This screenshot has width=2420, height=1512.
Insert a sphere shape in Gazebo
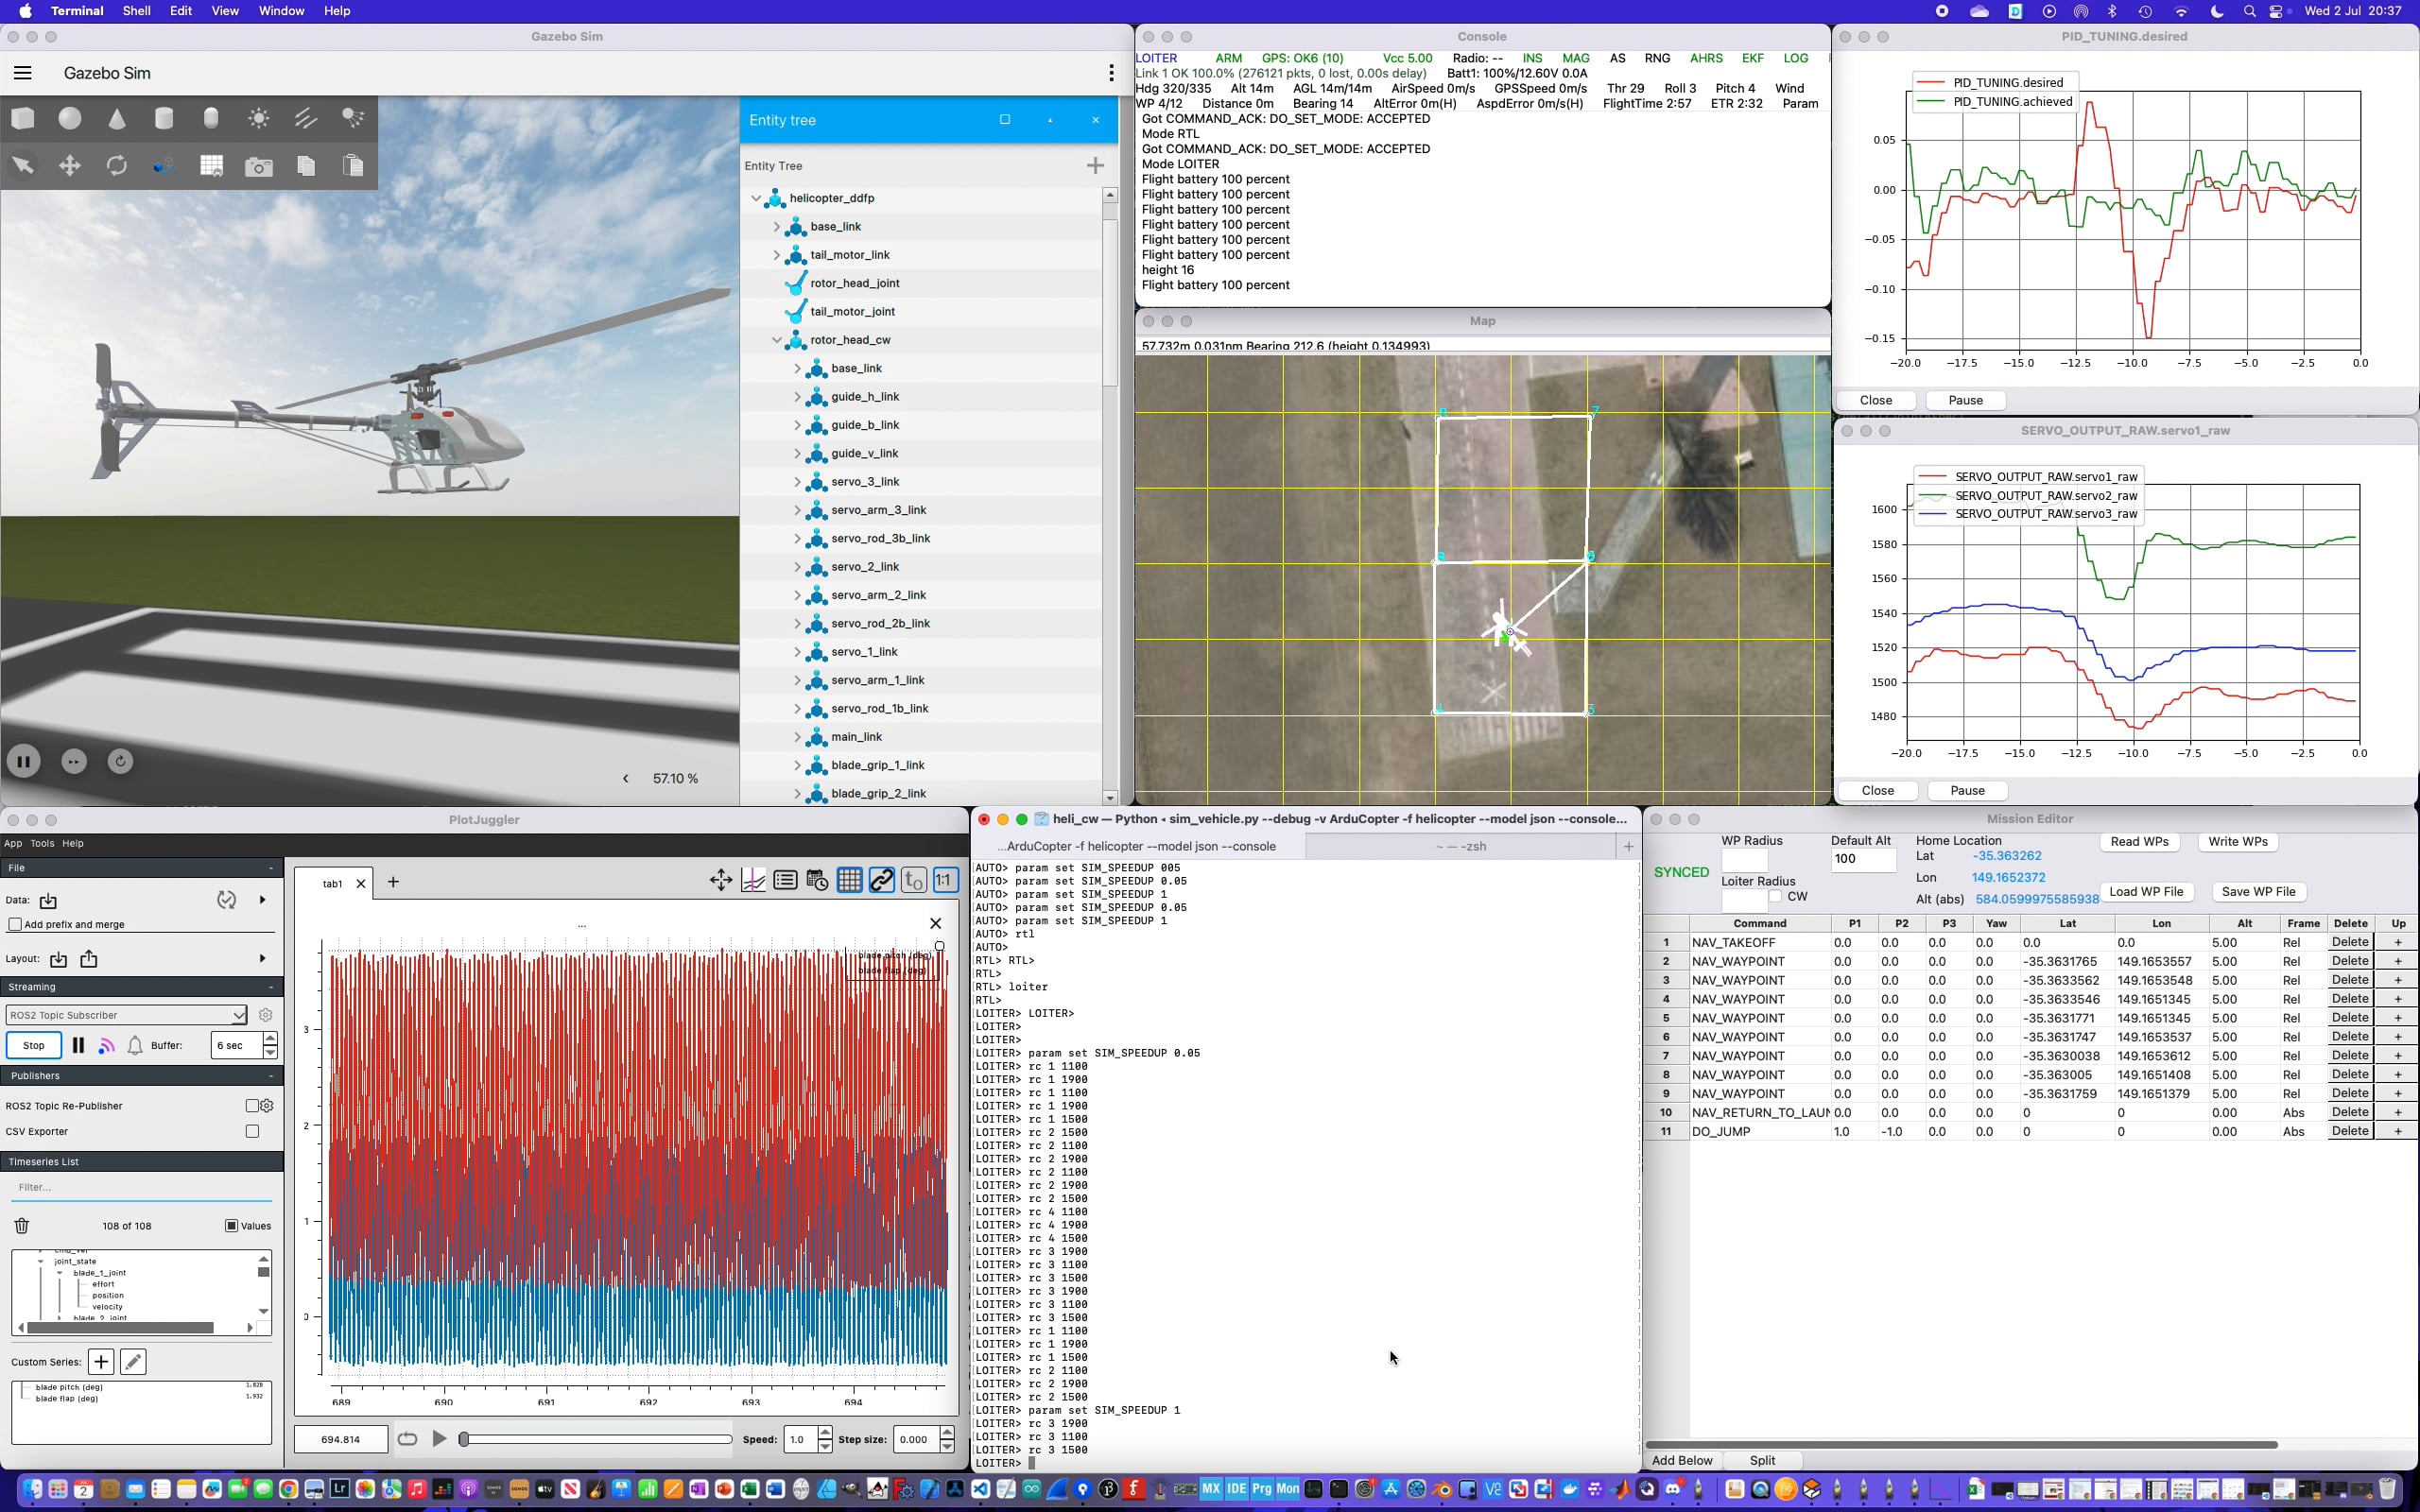(70, 118)
